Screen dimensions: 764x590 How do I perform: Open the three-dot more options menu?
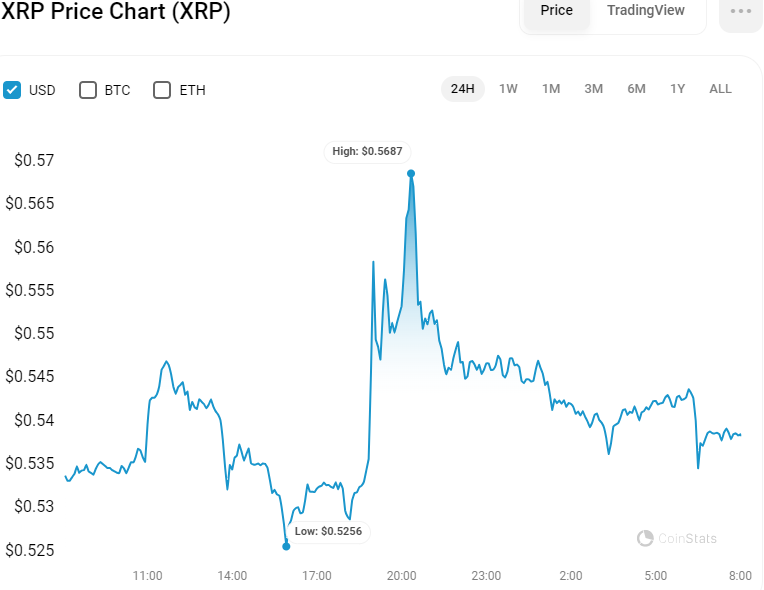pos(741,12)
